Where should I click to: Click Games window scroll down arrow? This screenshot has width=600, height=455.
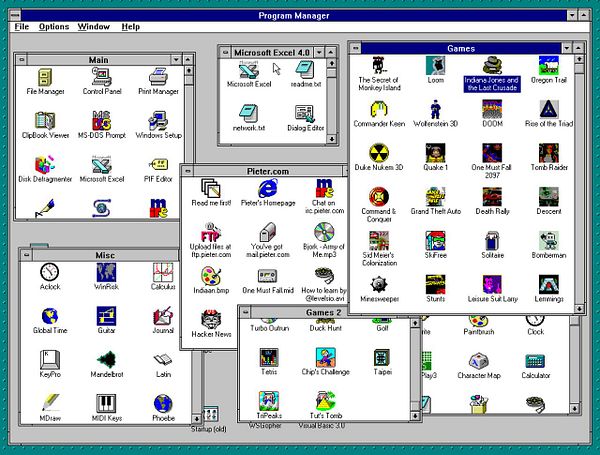(x=579, y=308)
